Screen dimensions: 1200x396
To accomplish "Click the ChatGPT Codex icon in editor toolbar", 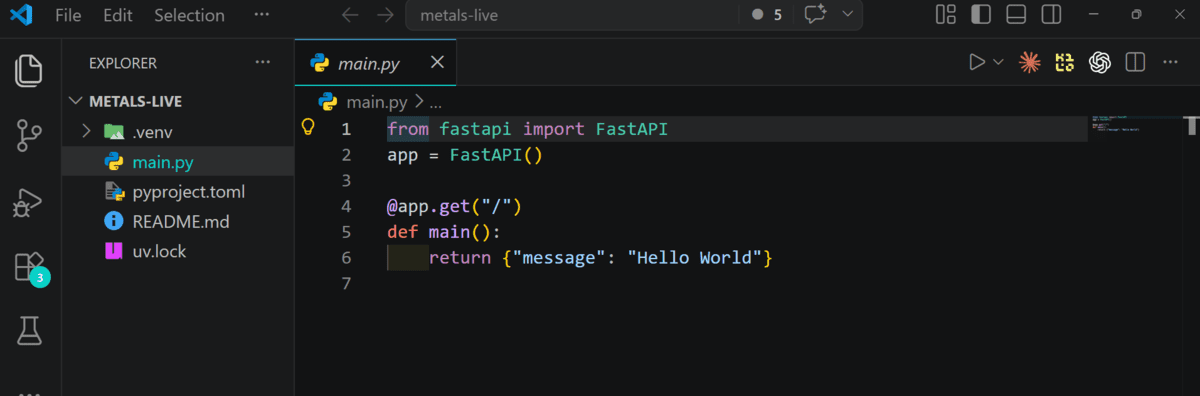I will click(1100, 63).
